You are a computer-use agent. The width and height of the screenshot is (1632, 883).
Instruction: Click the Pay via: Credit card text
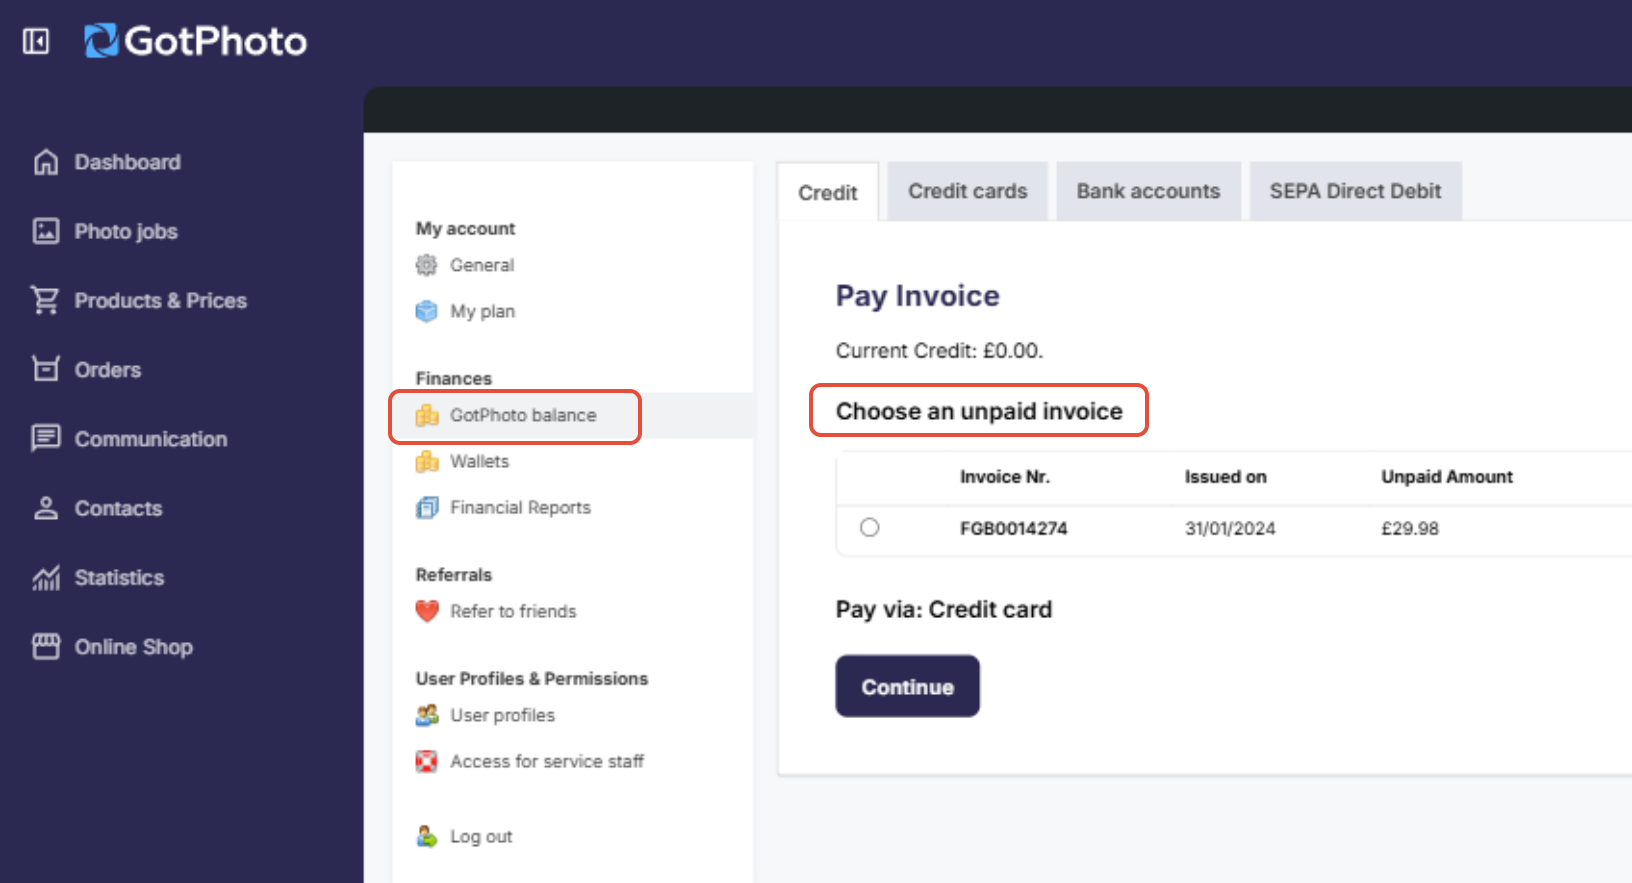point(944,610)
